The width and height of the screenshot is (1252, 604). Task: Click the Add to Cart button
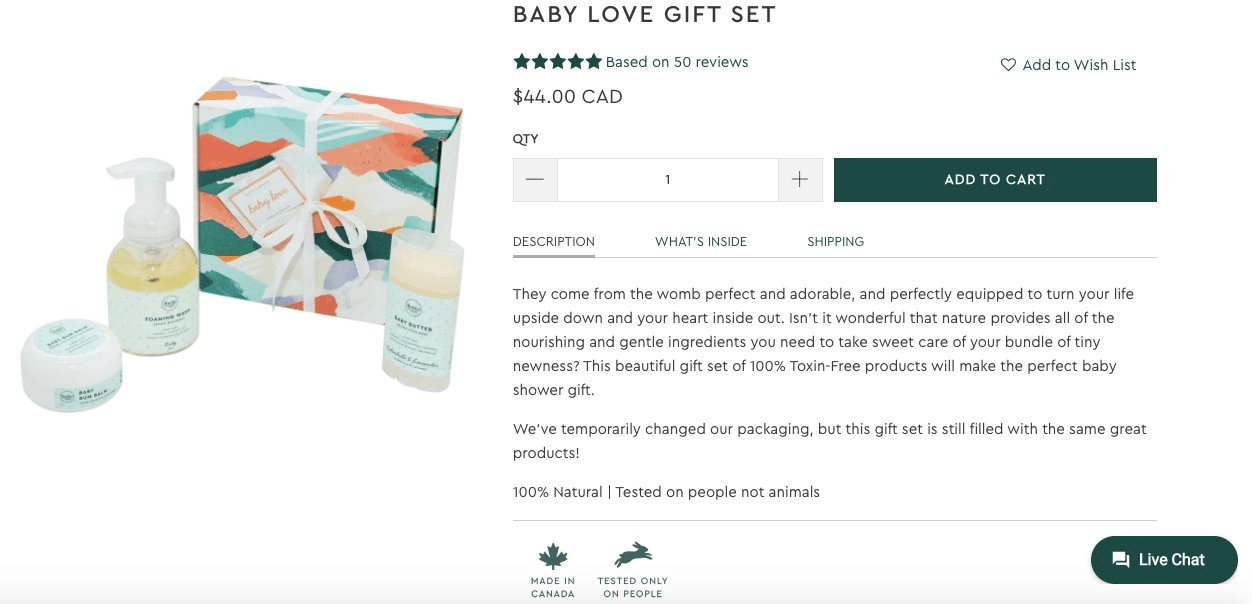tap(994, 179)
